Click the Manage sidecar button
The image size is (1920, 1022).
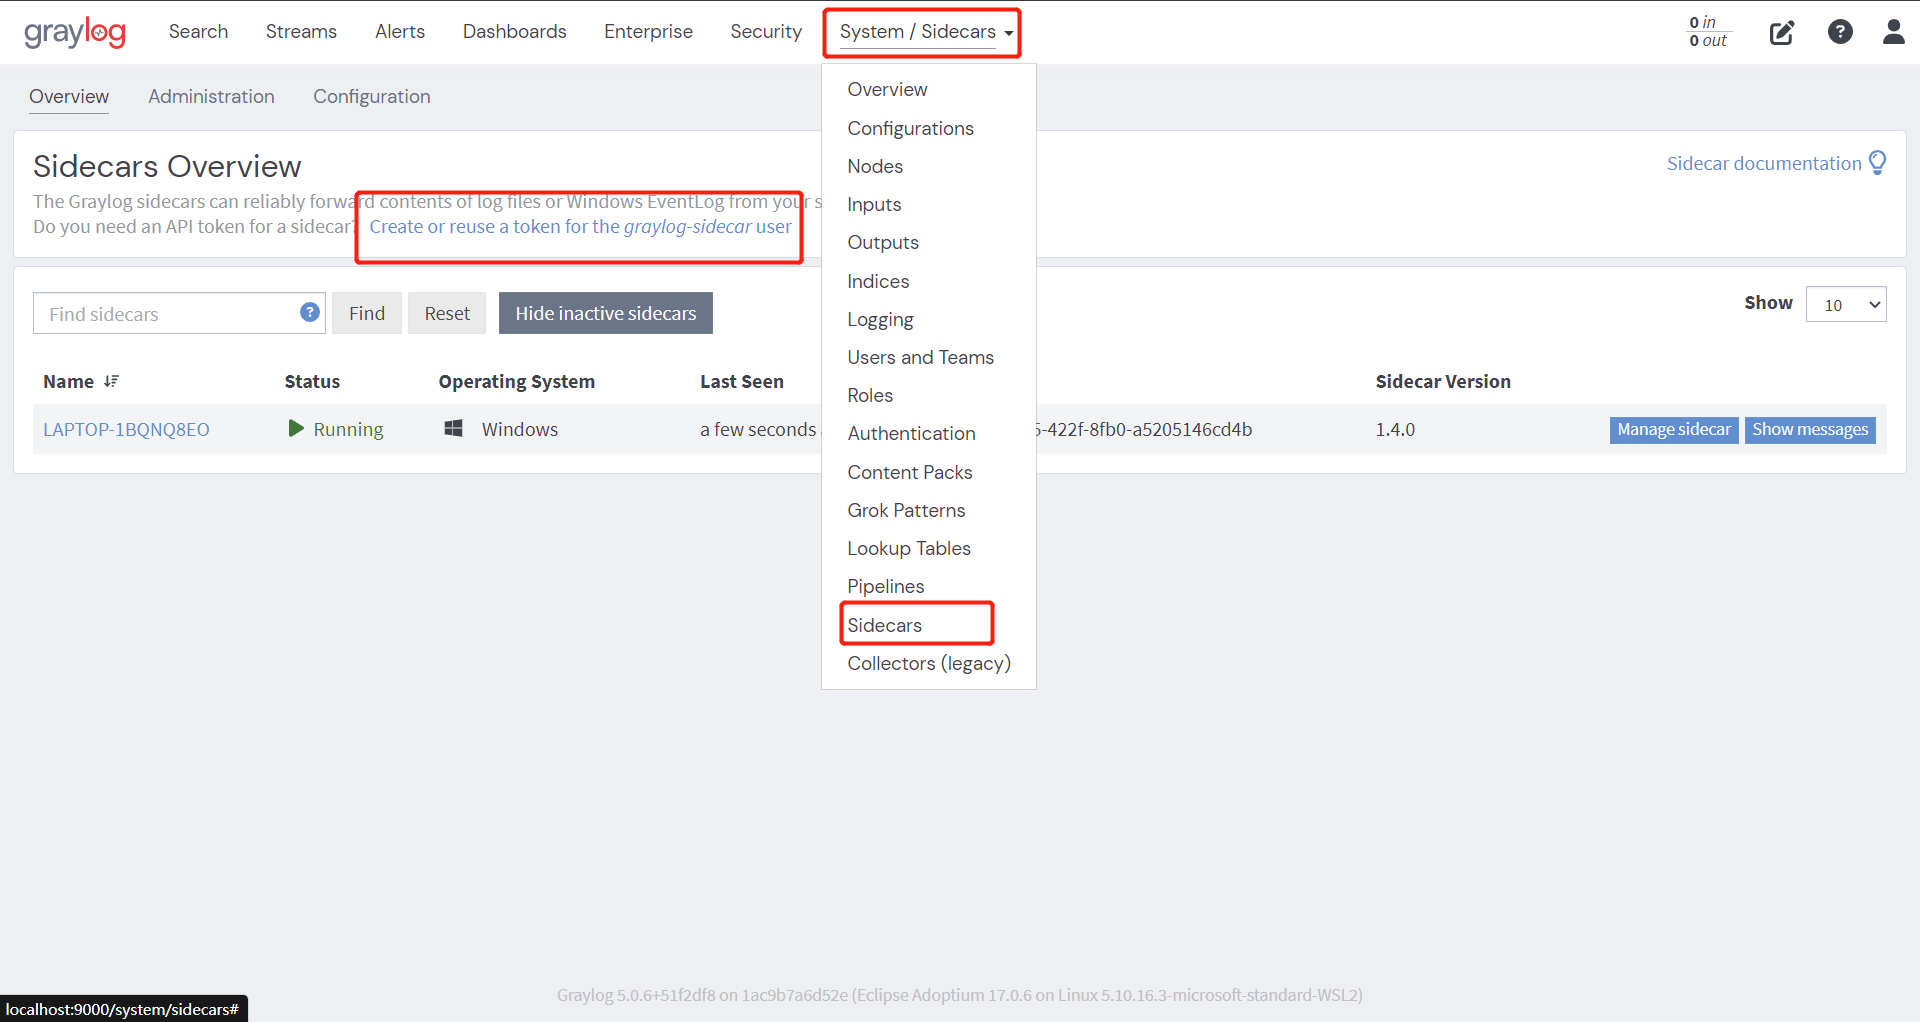[1674, 429]
